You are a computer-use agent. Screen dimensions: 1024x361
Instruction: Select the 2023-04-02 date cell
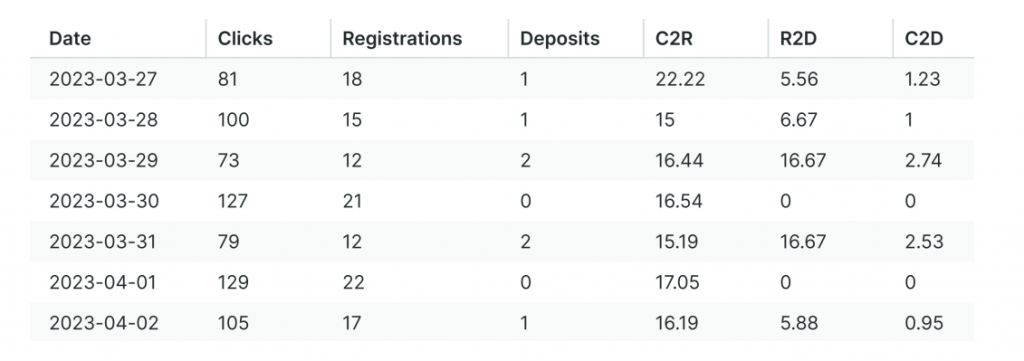tap(104, 322)
